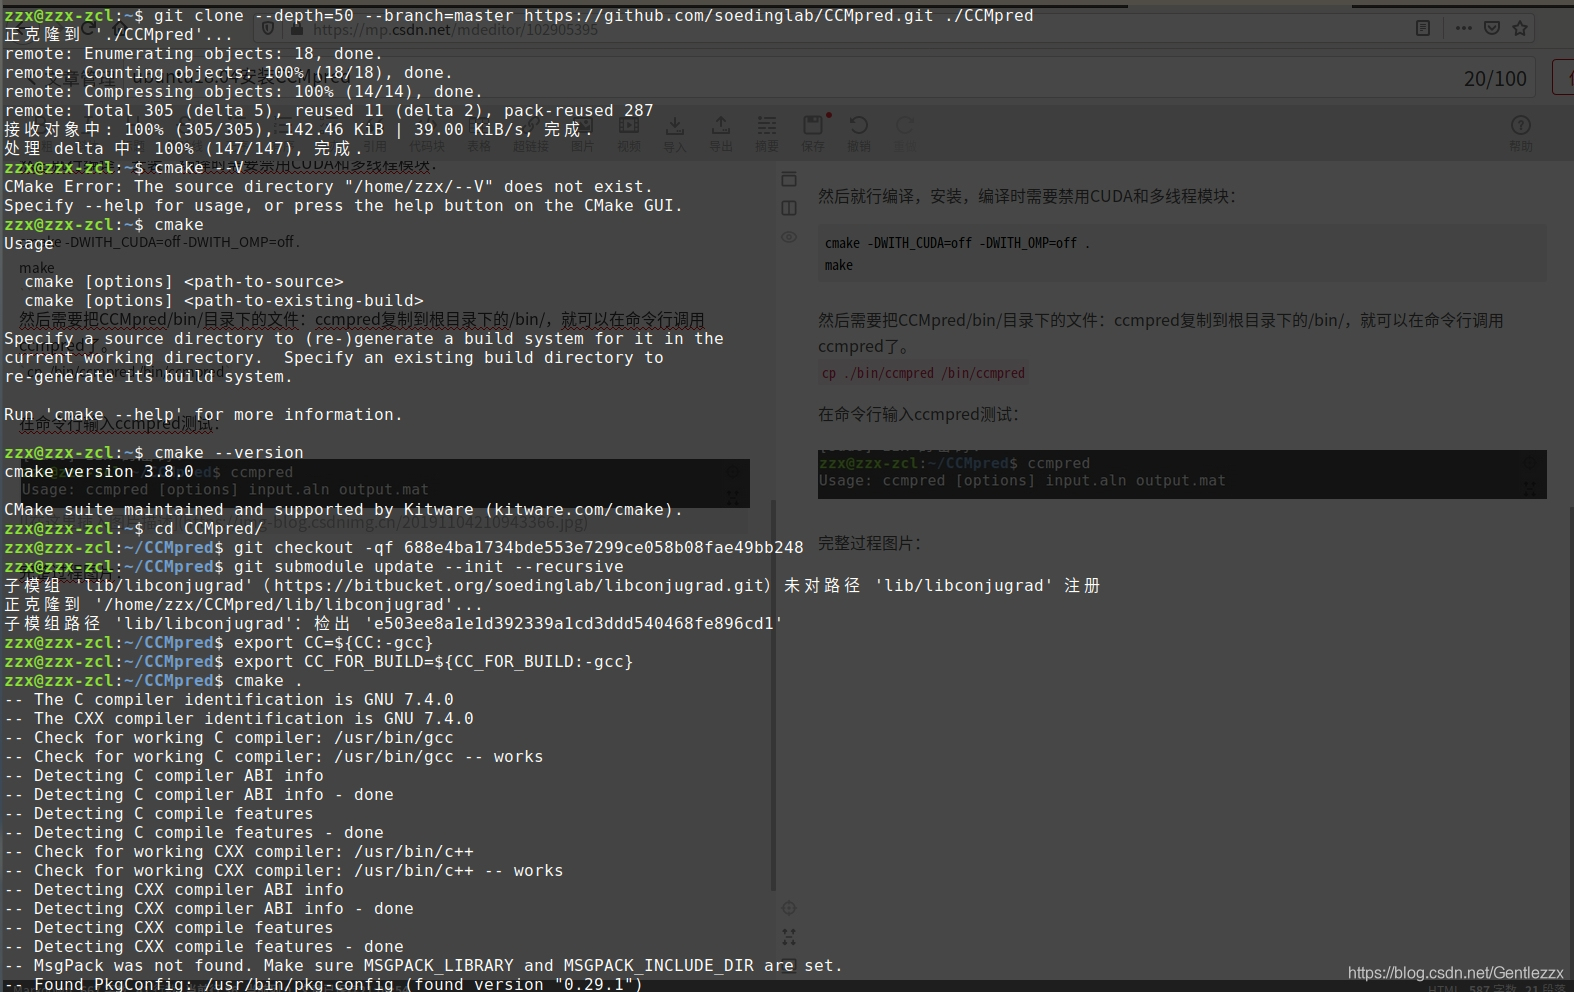Viewport: 1574px width, 992px height.
Task: Click the redo arrow toolbar icon
Action: click(904, 126)
